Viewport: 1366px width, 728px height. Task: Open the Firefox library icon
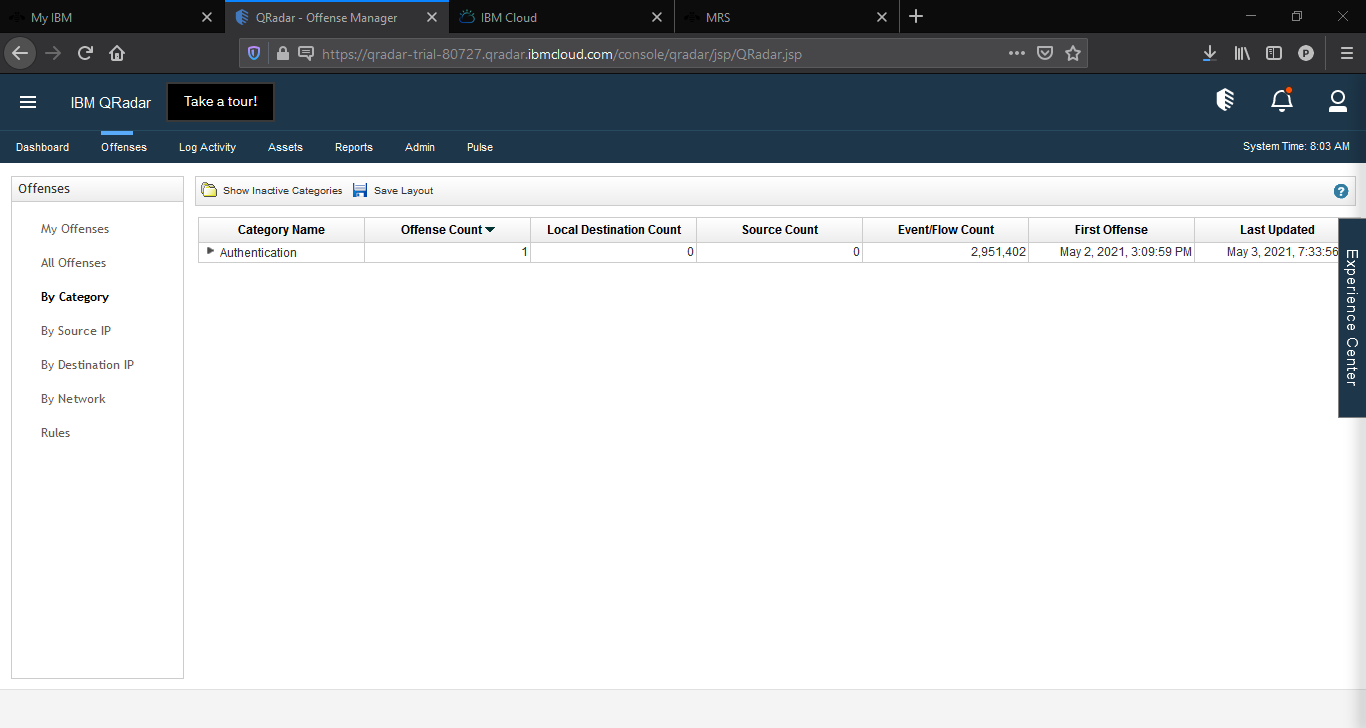coord(1241,53)
